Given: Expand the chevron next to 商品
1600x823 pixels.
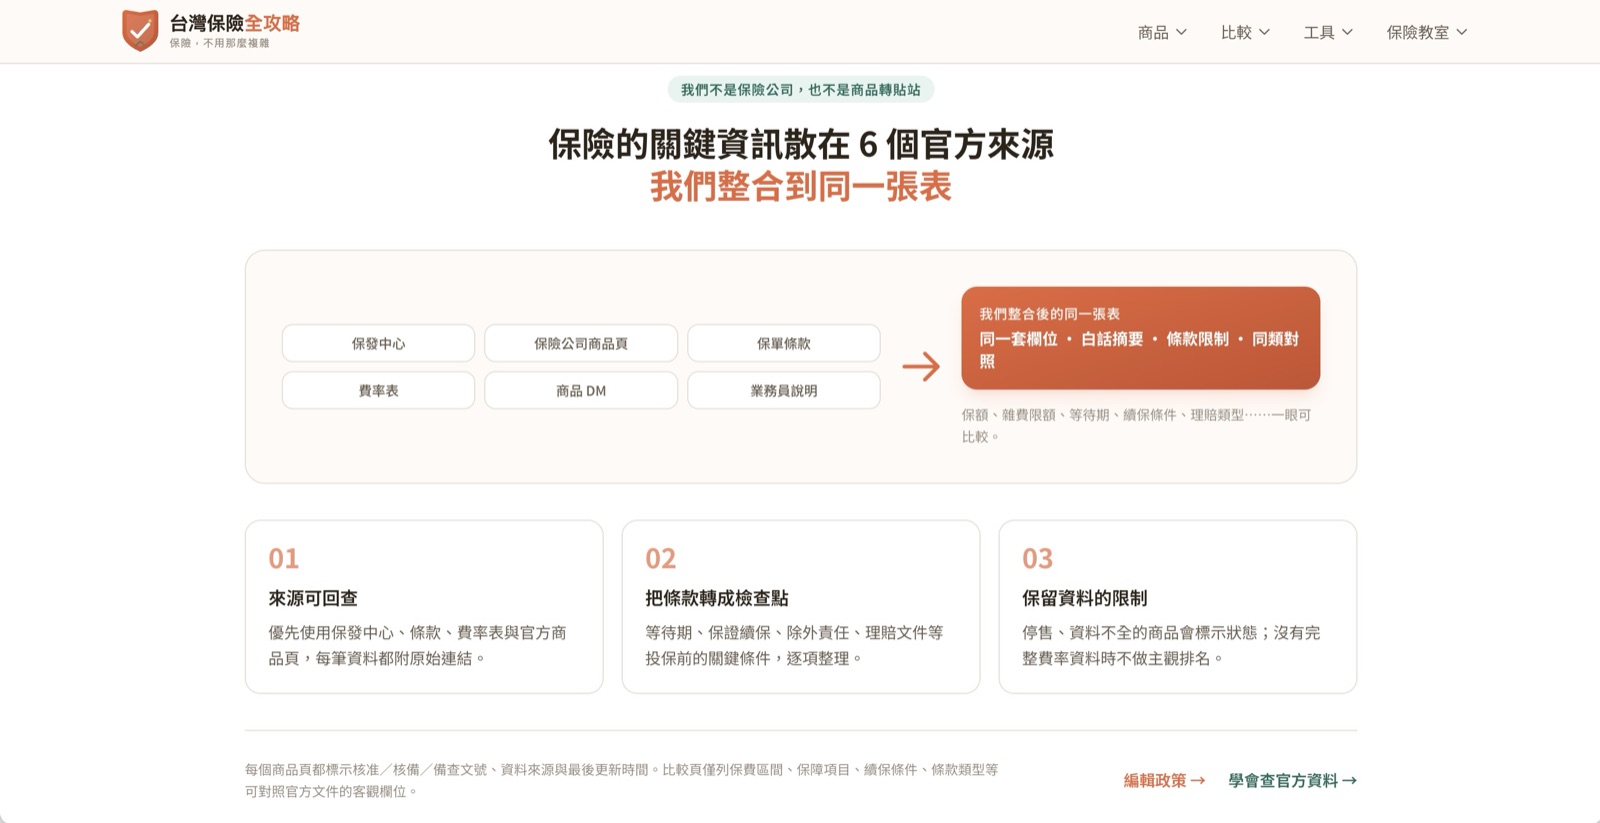Looking at the screenshot, I should [1181, 32].
